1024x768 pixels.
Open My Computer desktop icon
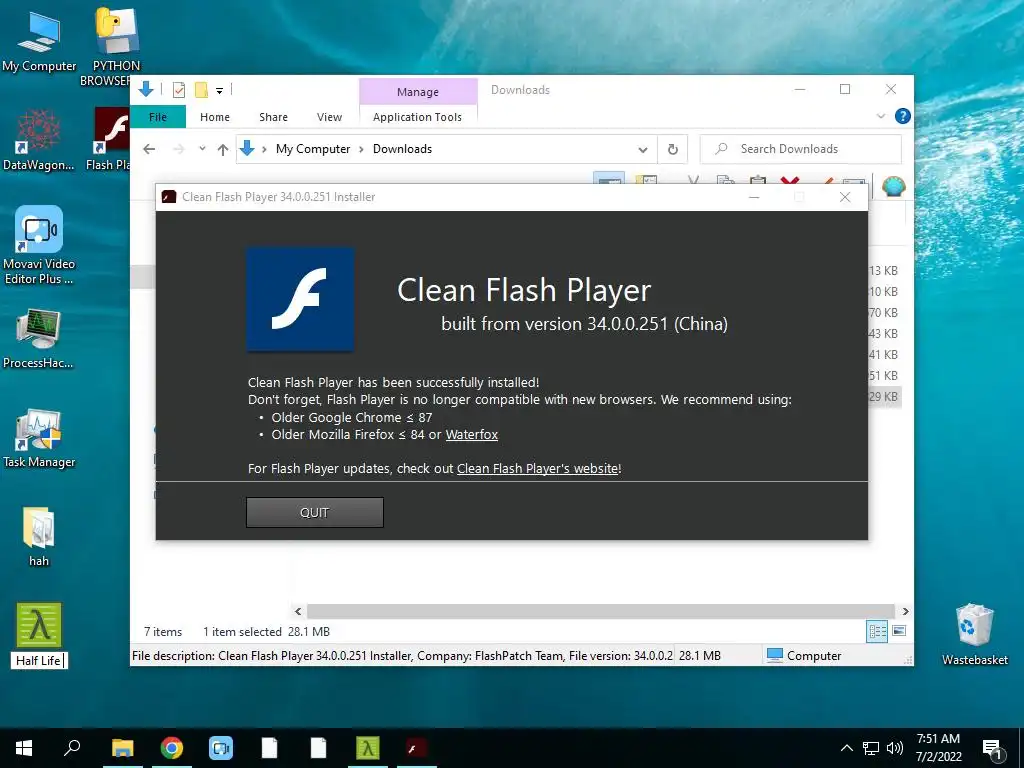pos(39,42)
